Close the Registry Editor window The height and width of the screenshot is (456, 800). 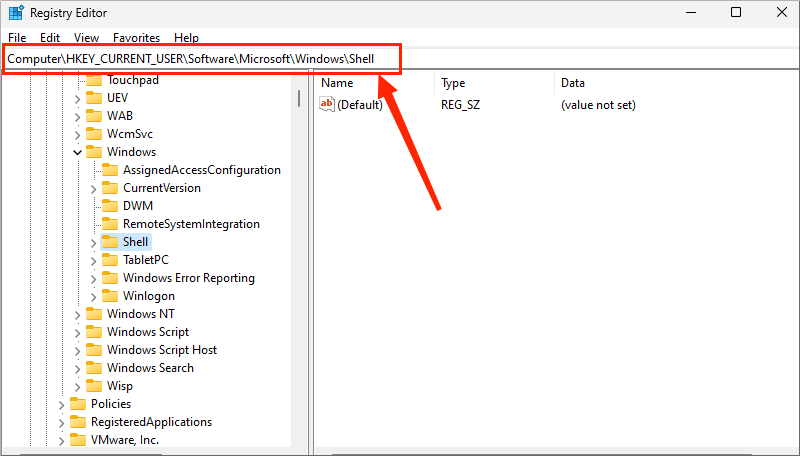pos(782,12)
